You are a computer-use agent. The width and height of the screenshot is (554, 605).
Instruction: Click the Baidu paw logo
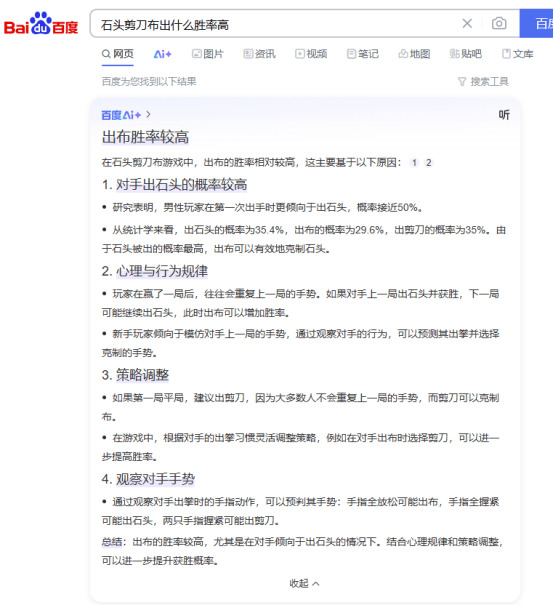[41, 23]
